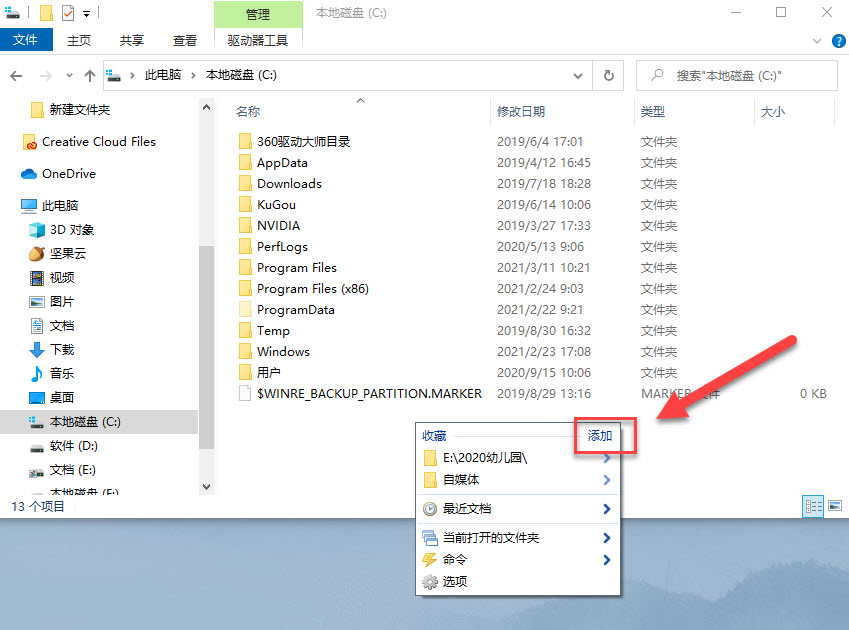849x630 pixels.
Task: Open the 查看 ribbon tab
Action: tap(185, 41)
